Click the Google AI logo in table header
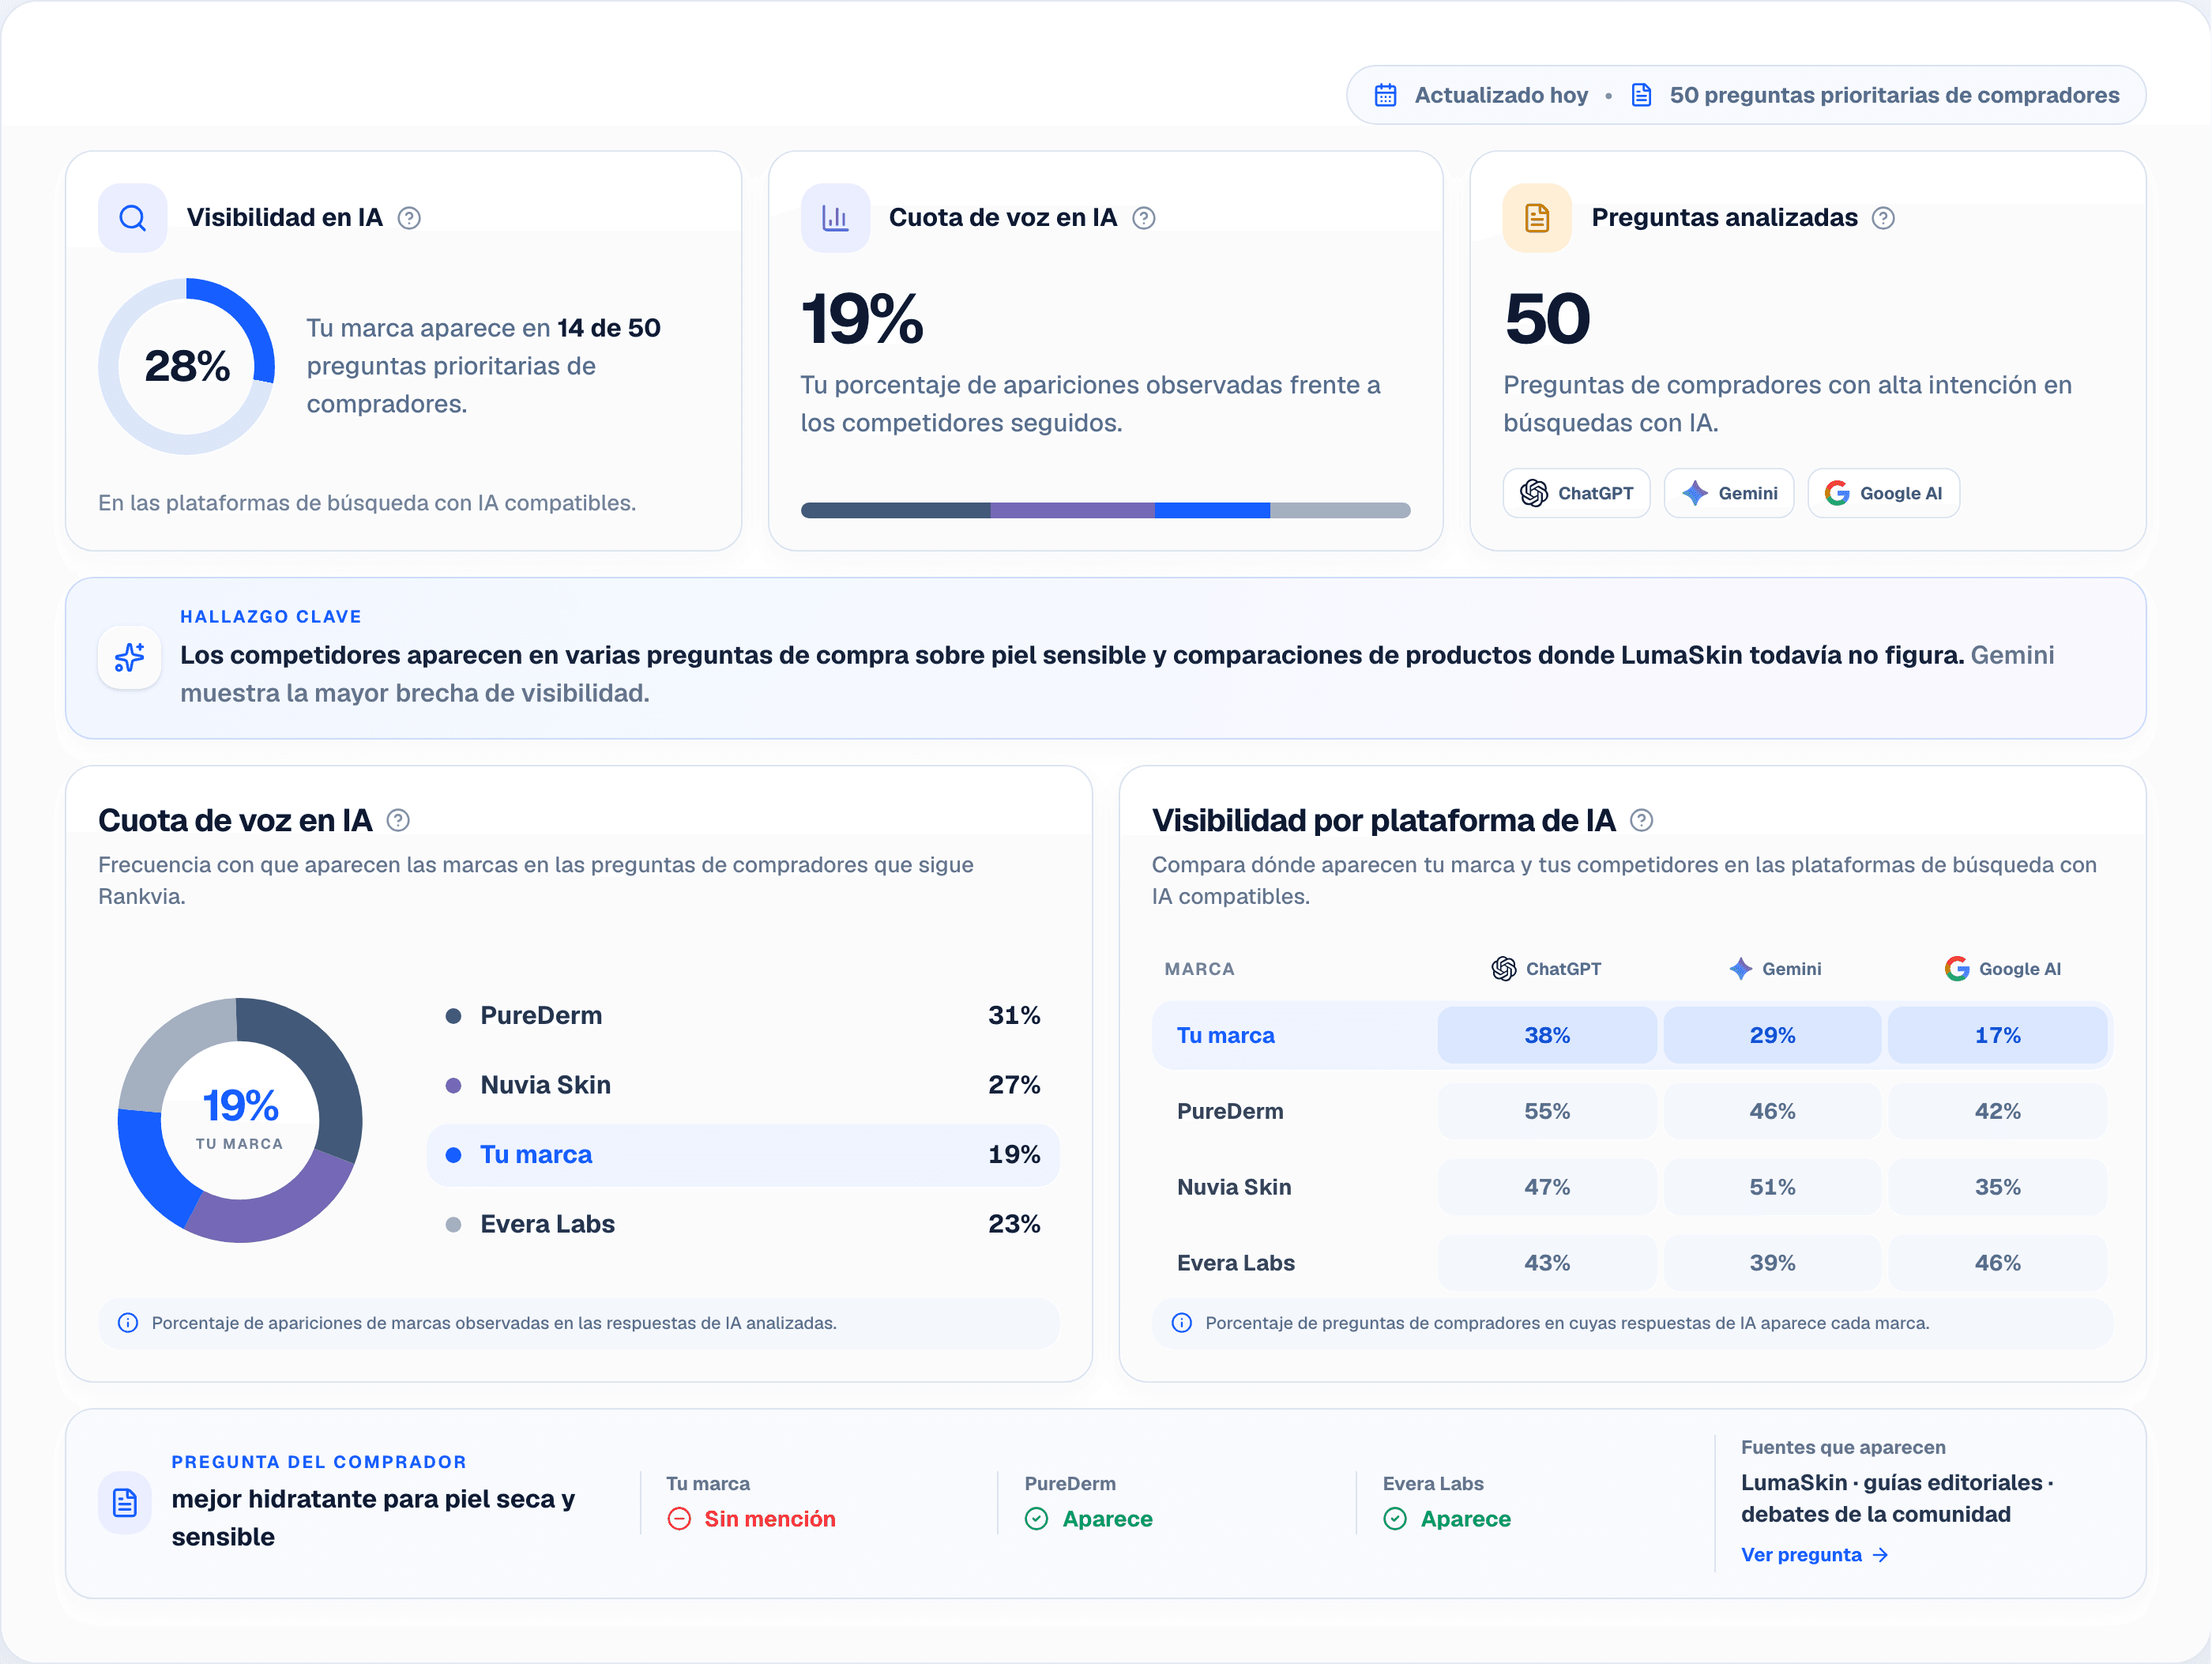 [x=1957, y=968]
